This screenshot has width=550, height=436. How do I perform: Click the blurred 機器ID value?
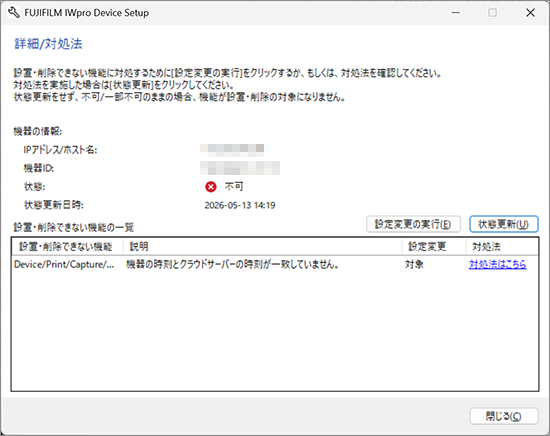(x=240, y=168)
